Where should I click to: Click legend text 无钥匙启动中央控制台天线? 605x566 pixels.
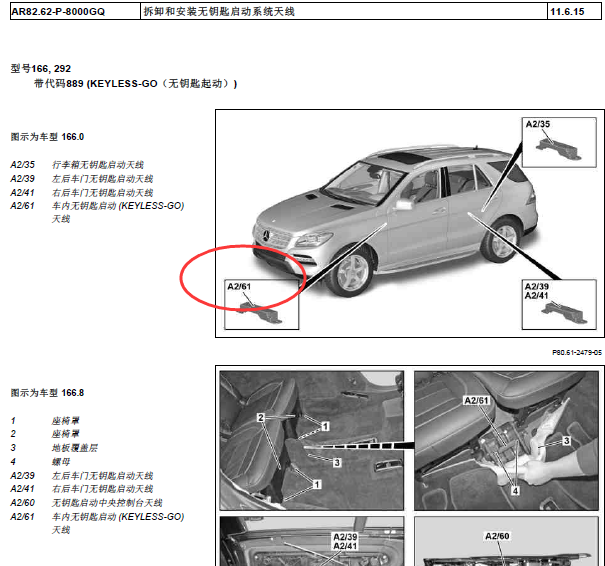pos(107,503)
